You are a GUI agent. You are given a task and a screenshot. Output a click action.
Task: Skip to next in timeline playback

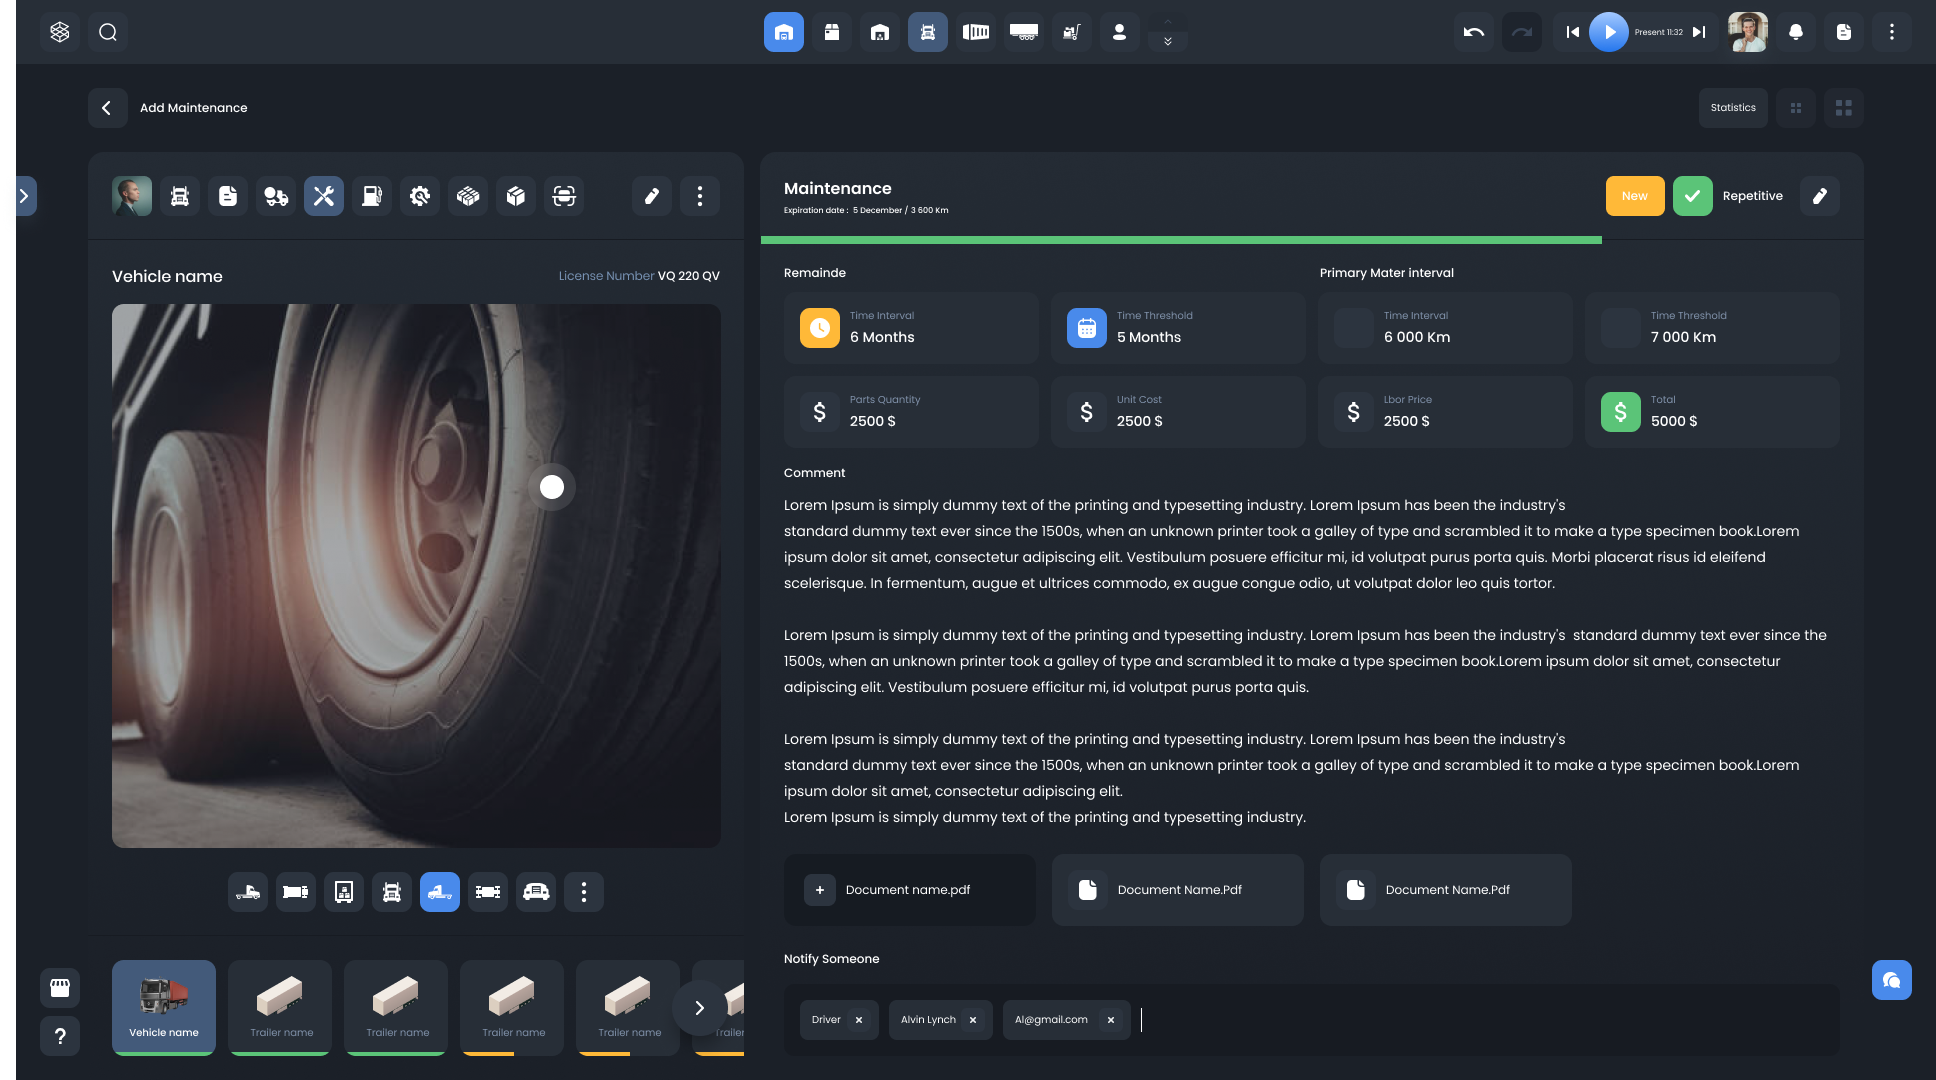[x=1699, y=32]
